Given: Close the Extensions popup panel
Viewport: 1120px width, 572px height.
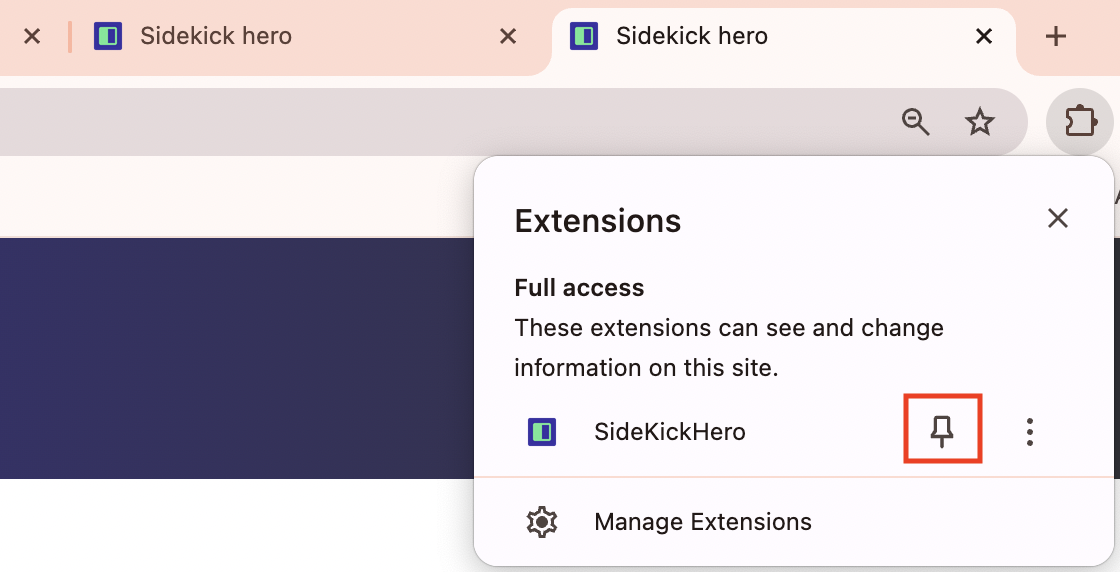Looking at the screenshot, I should 1057,219.
